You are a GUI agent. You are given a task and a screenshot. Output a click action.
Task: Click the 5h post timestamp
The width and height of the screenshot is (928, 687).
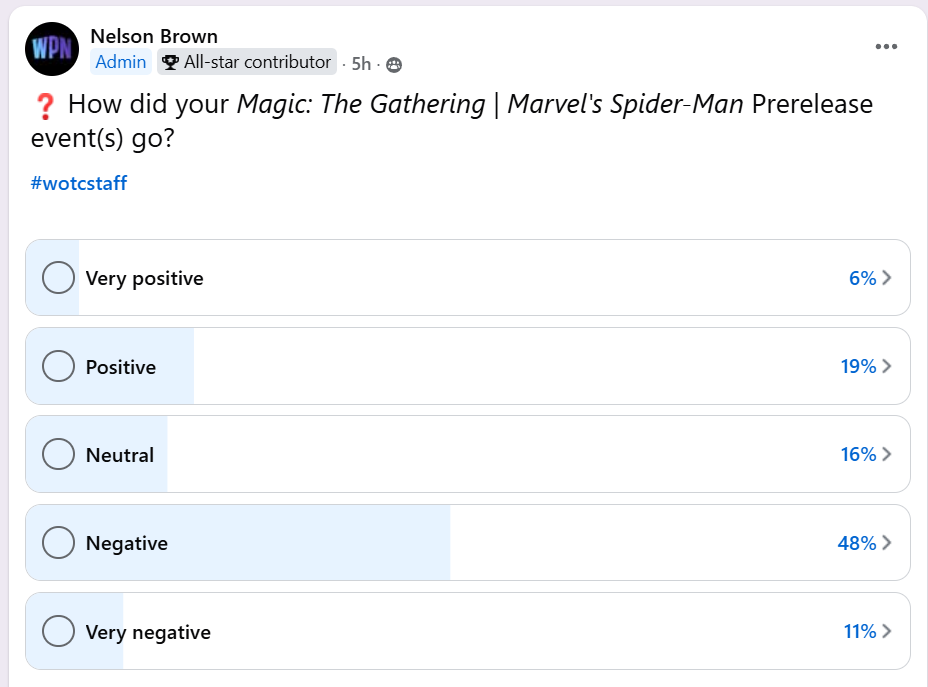tap(361, 65)
